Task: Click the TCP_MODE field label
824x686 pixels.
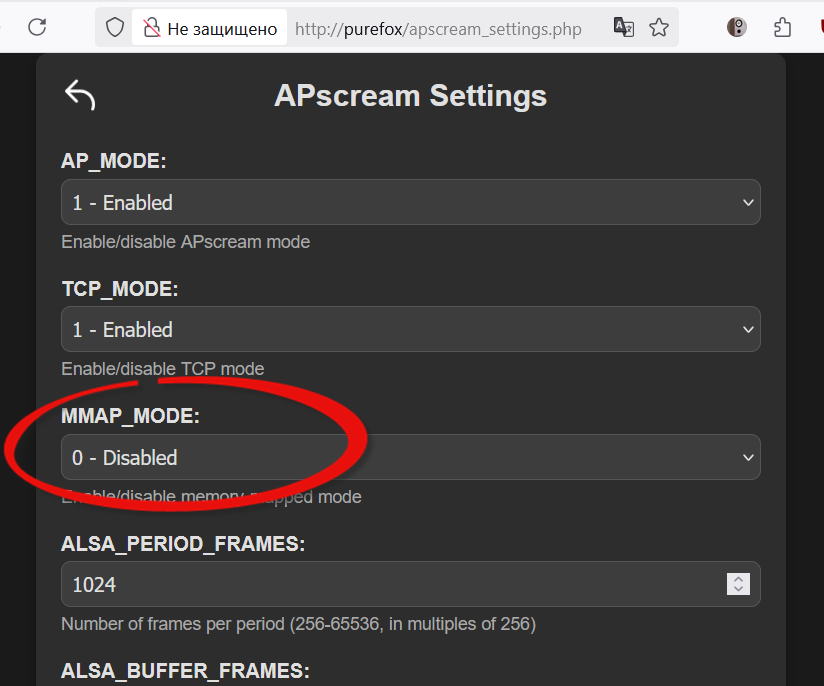Action: pyautogui.click(x=119, y=289)
